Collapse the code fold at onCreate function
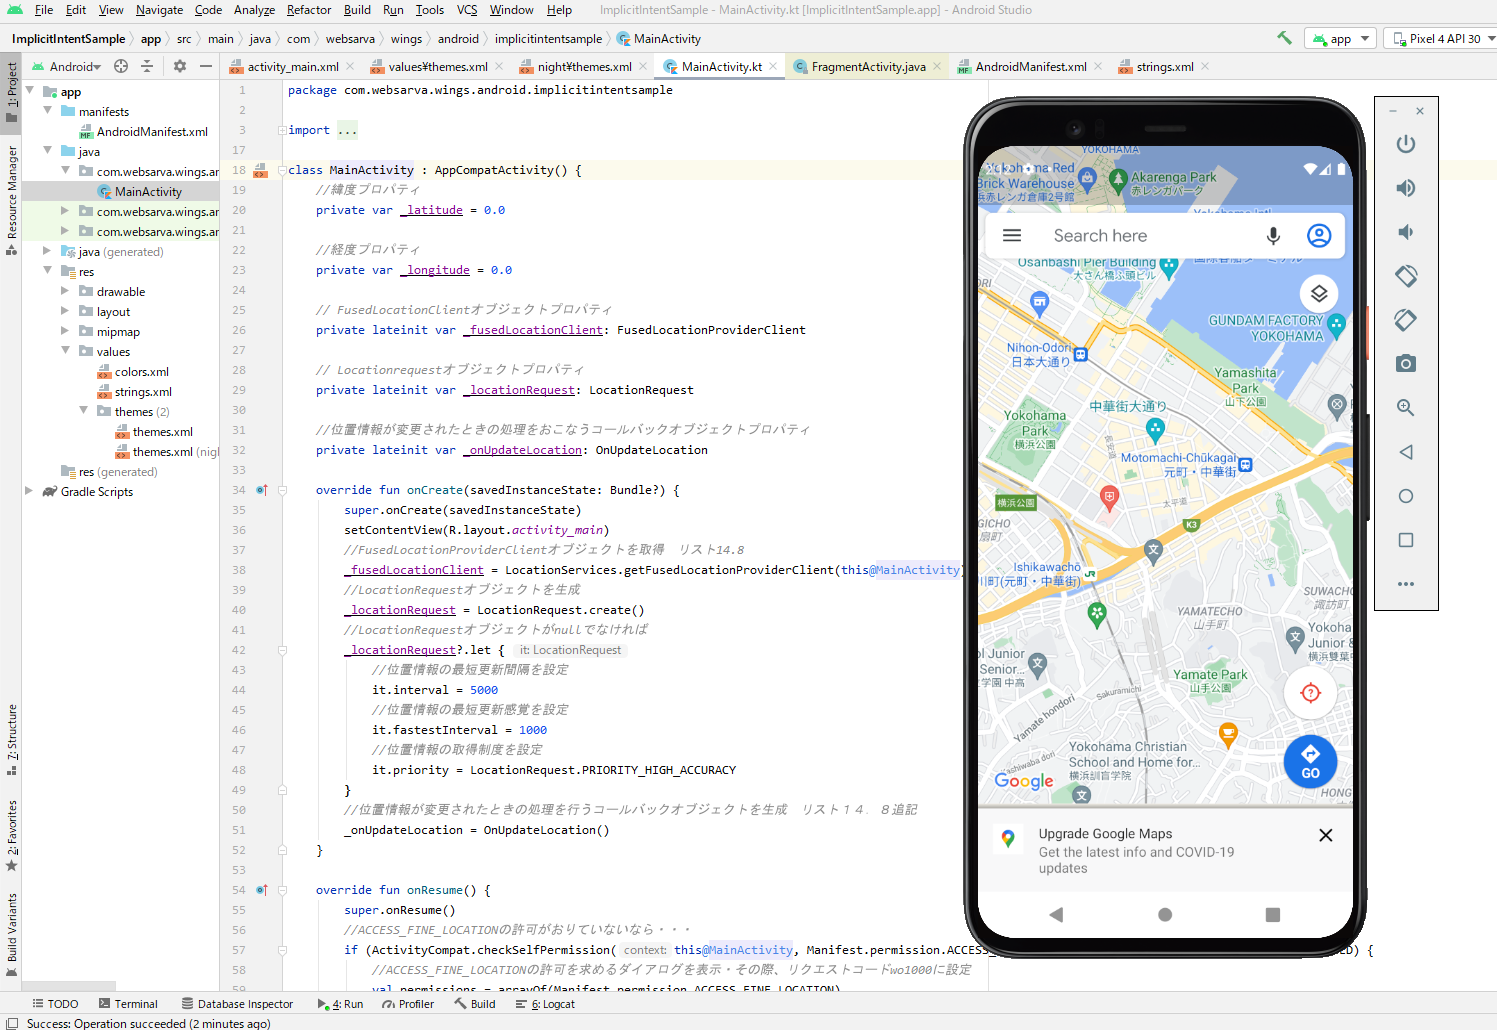 pos(283,490)
